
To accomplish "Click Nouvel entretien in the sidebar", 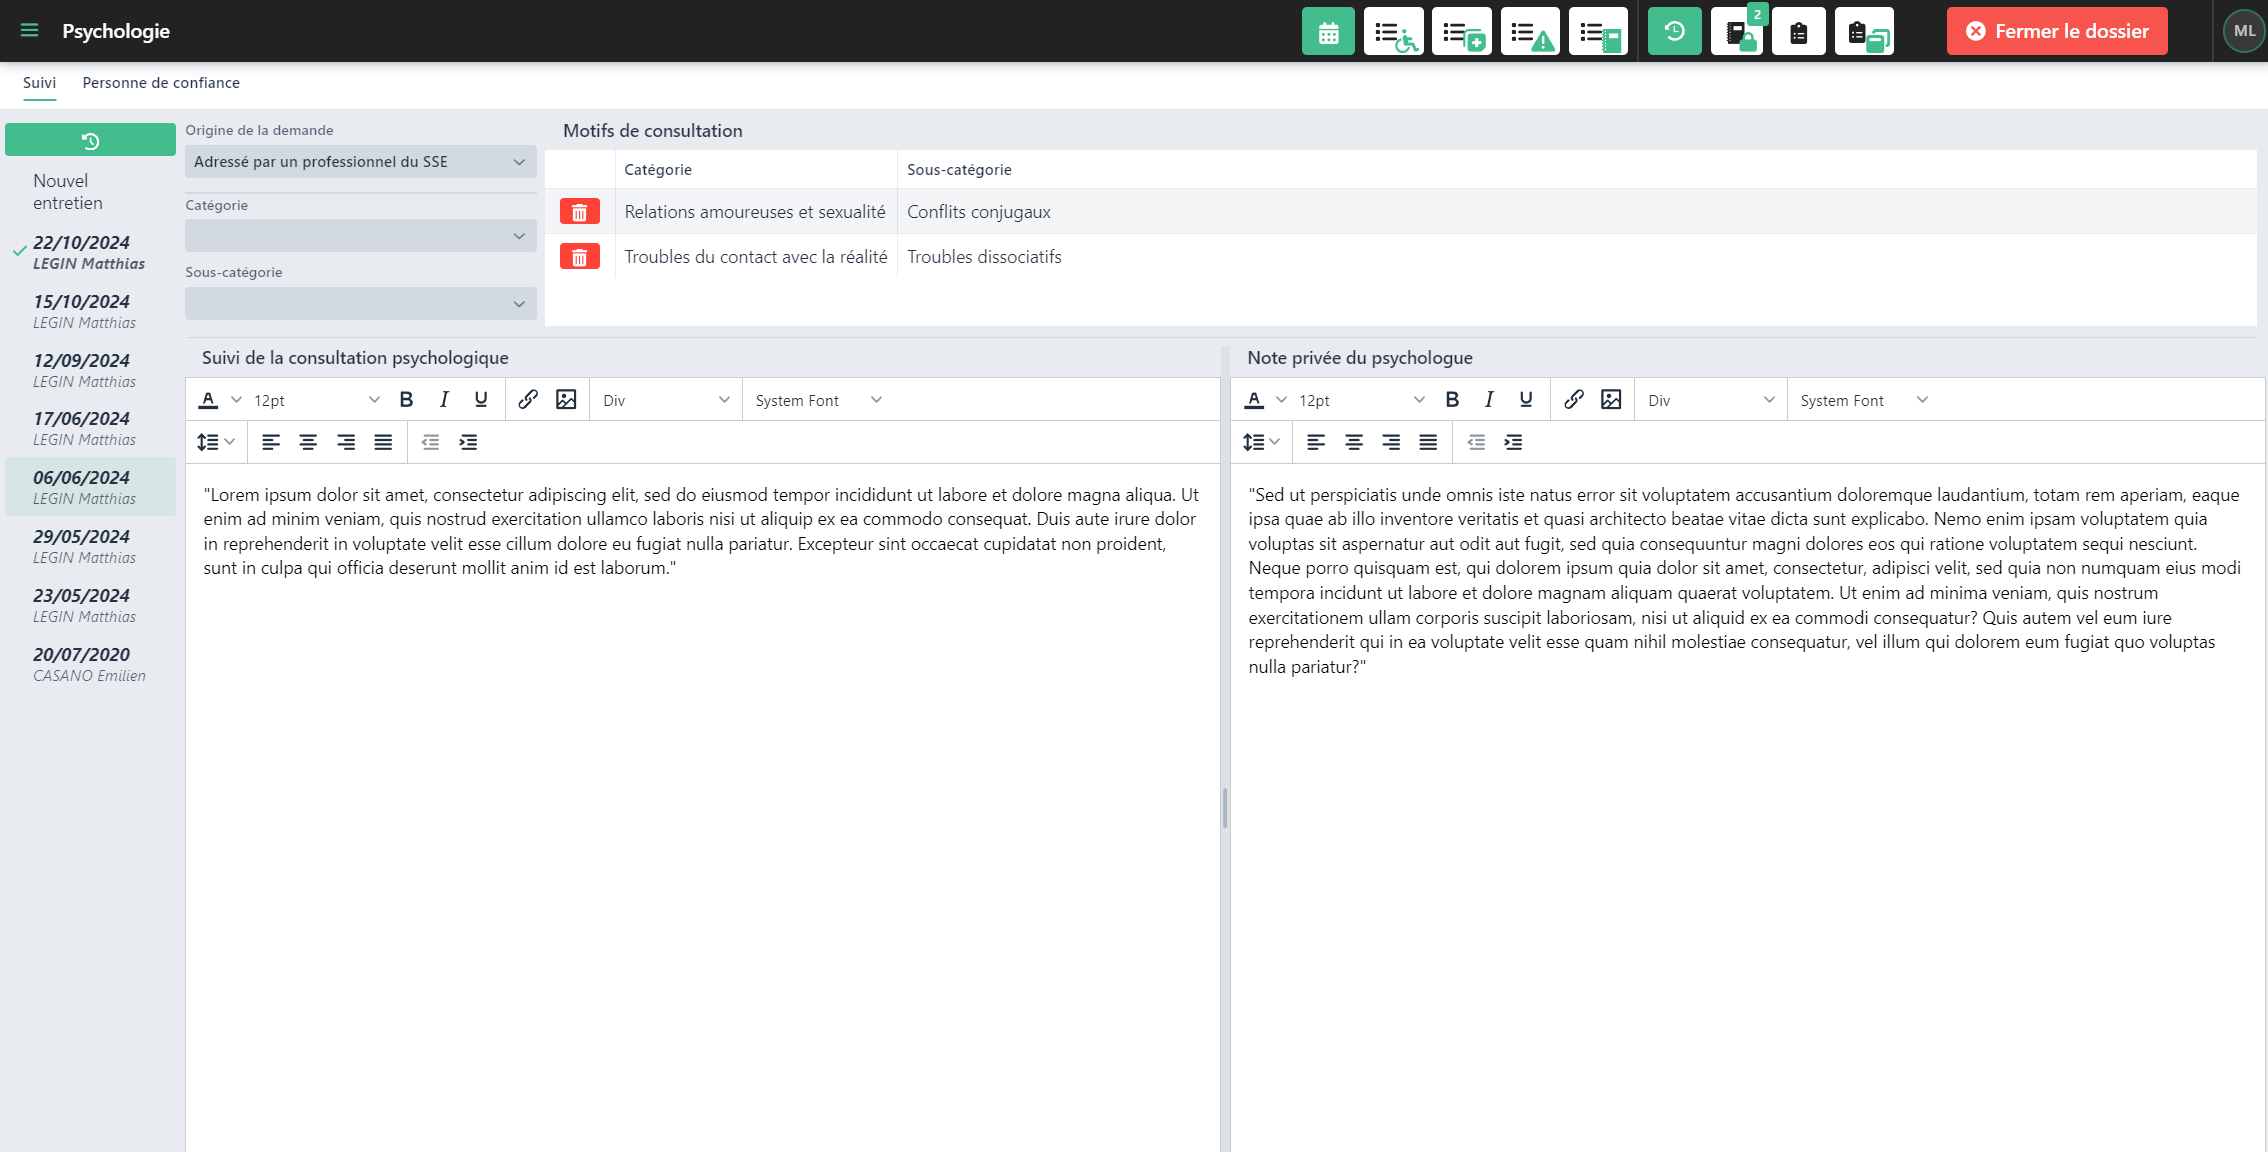I will pos(68,192).
